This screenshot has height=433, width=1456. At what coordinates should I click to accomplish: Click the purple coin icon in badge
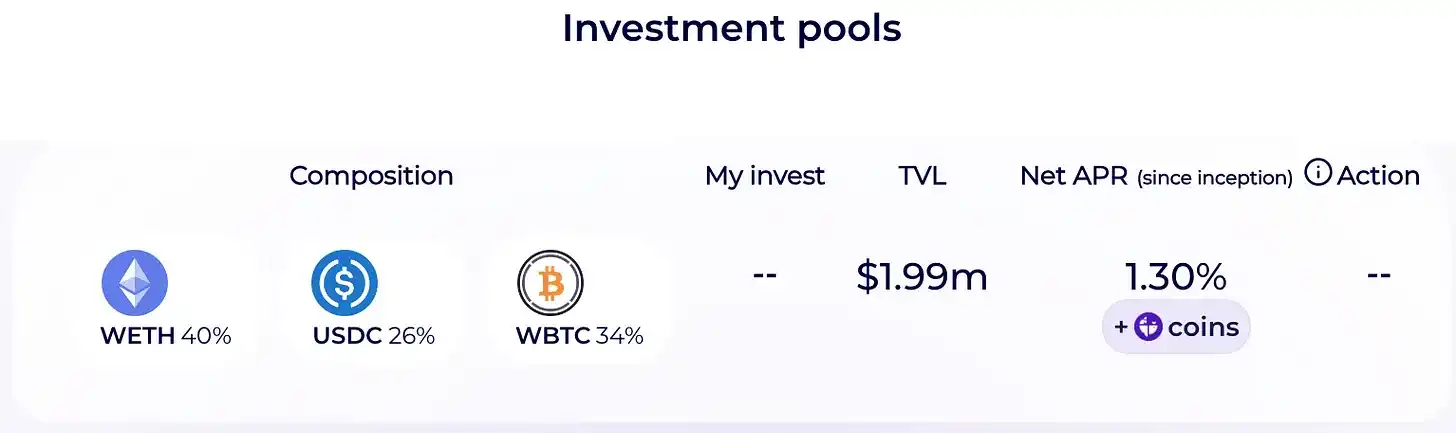1148,327
